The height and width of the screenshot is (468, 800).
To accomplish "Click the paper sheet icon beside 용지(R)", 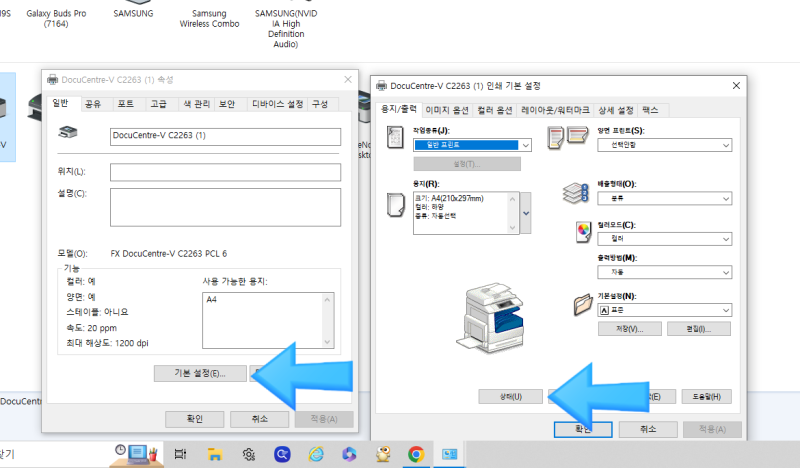I will (395, 205).
